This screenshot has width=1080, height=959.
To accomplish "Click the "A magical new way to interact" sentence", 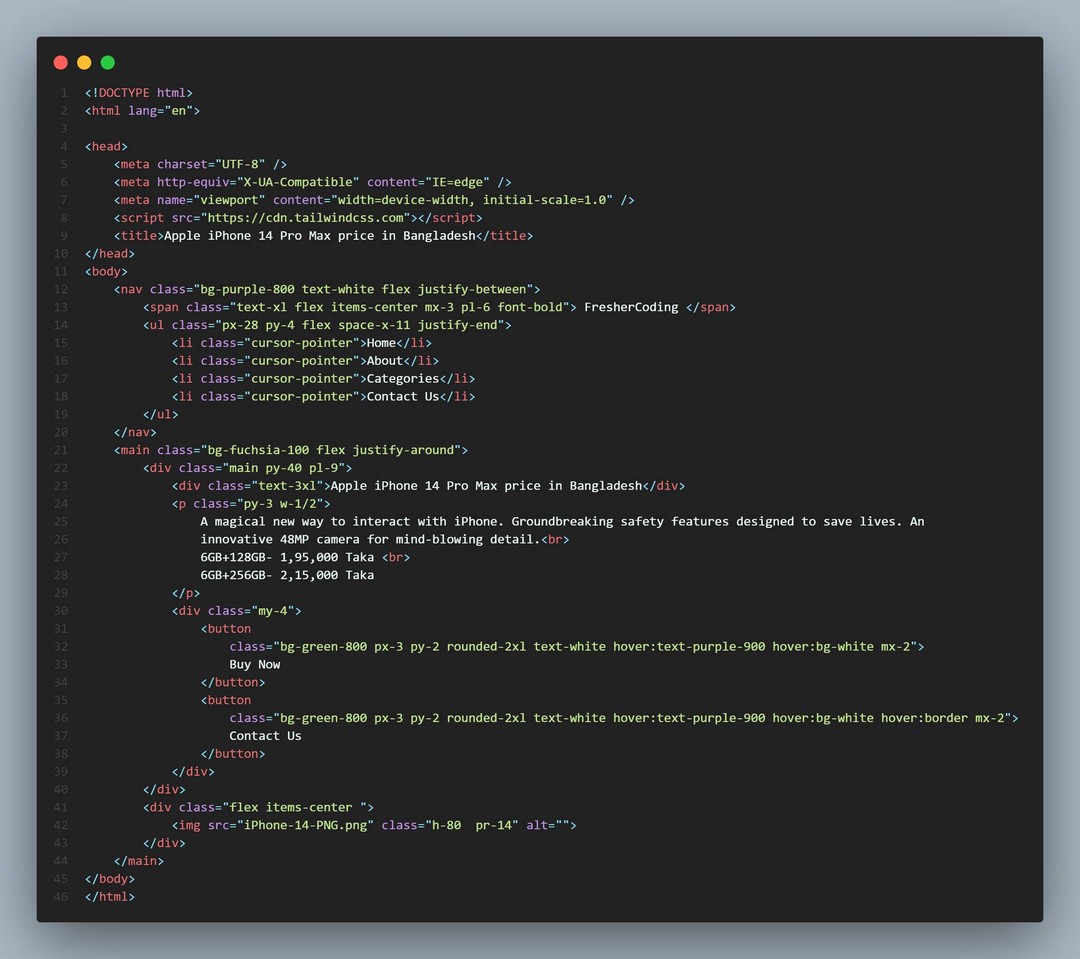I will (x=562, y=522).
